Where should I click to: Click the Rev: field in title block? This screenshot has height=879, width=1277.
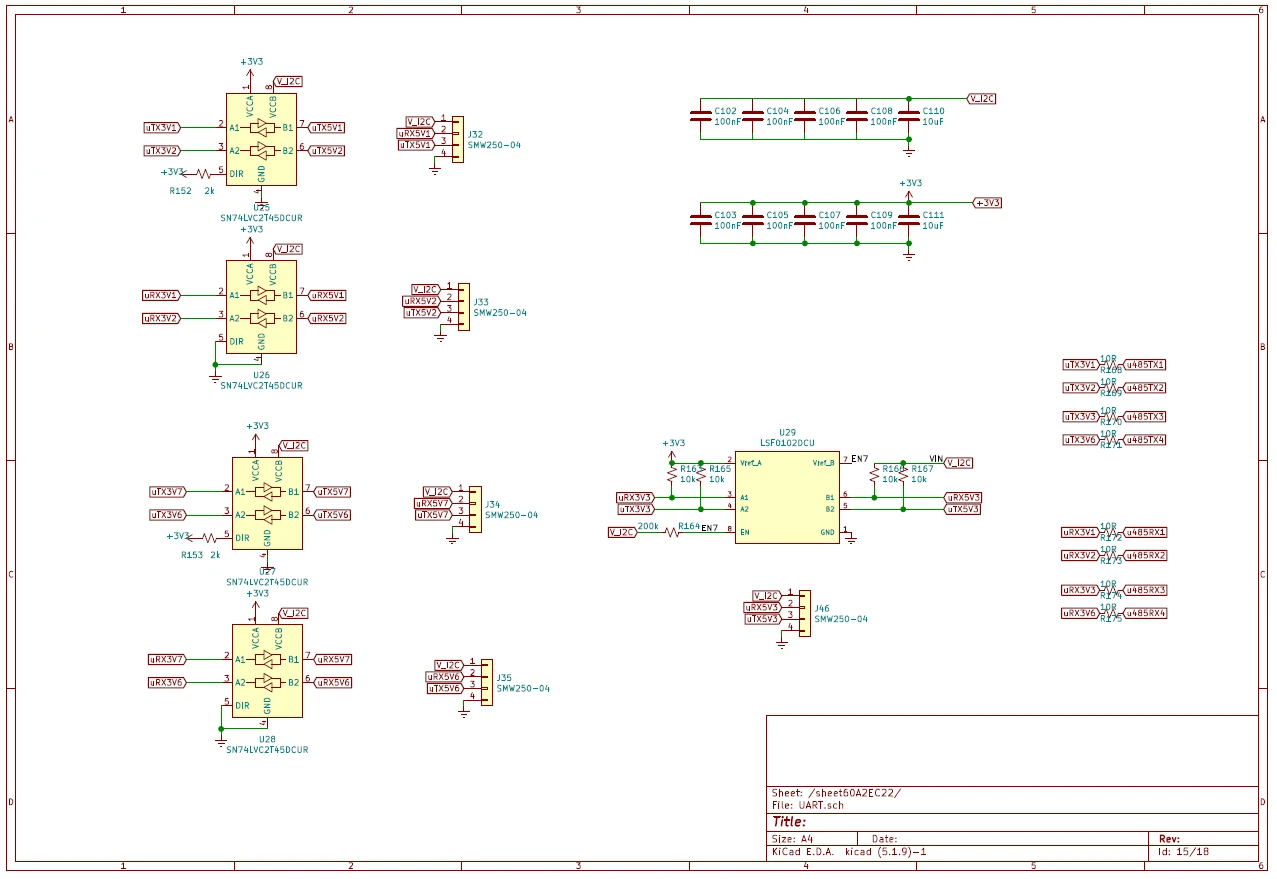pyautogui.click(x=1169, y=839)
